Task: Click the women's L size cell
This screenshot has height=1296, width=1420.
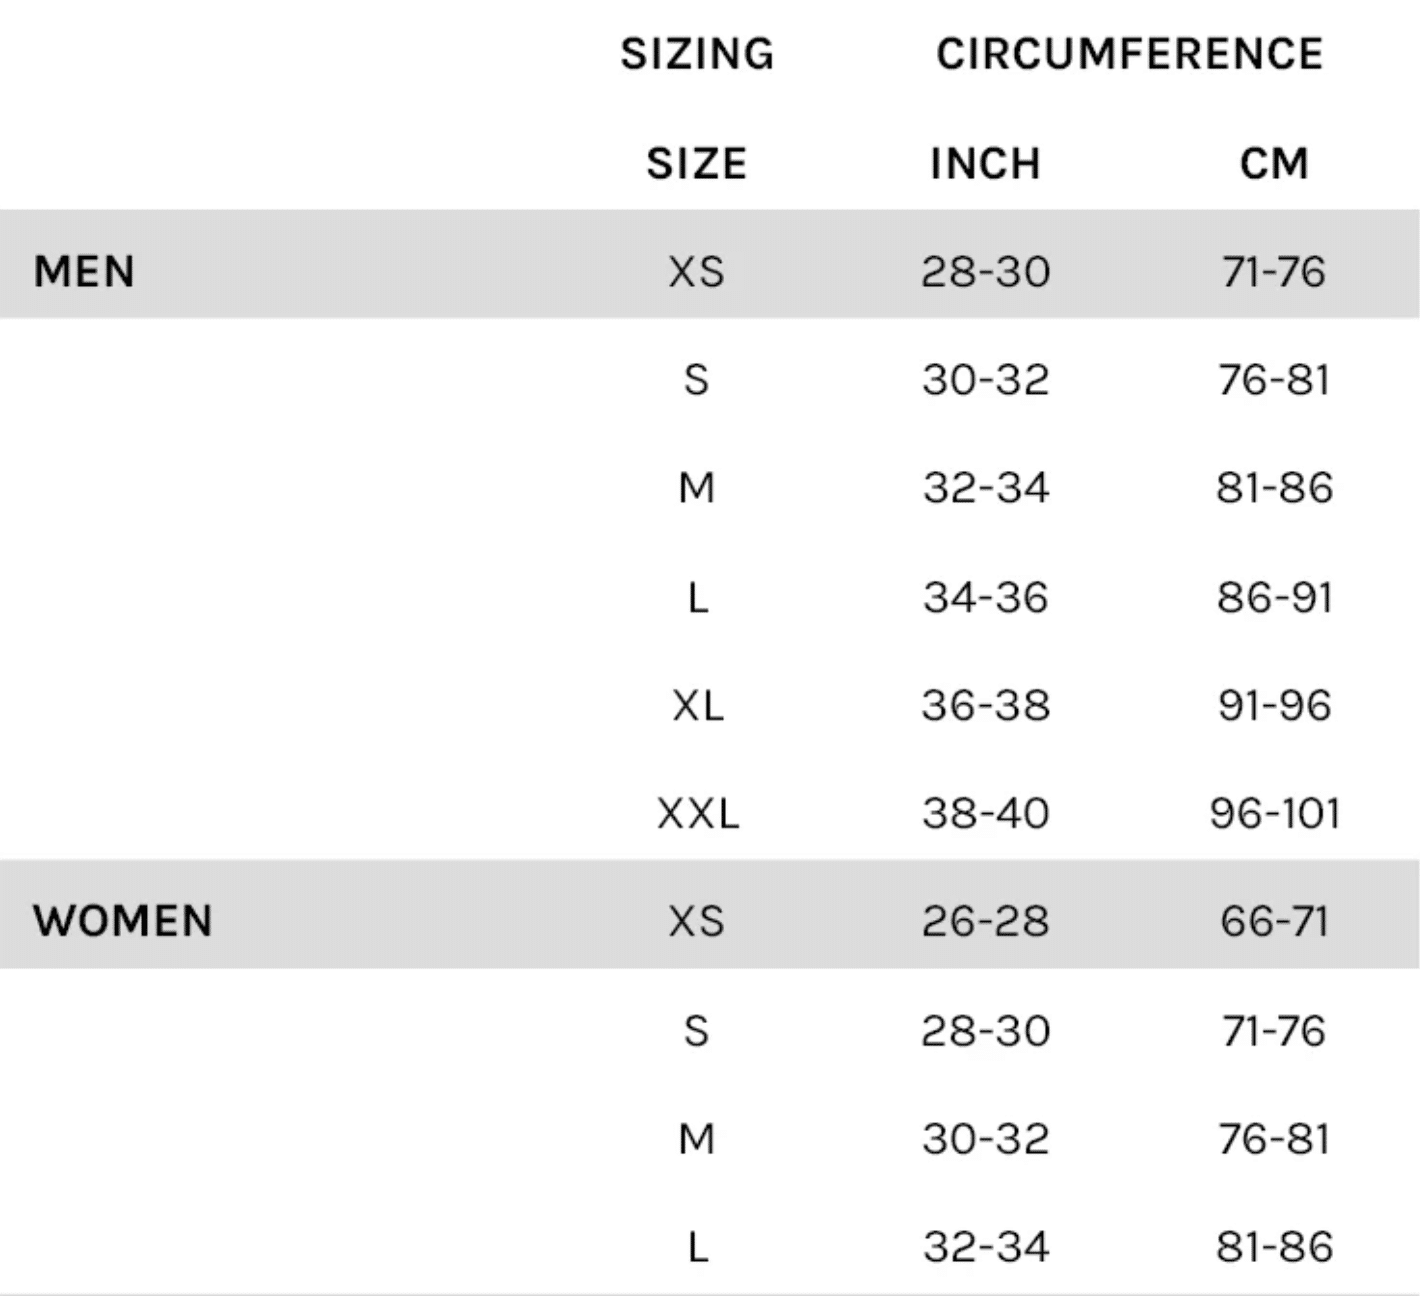Action: coord(698,1247)
